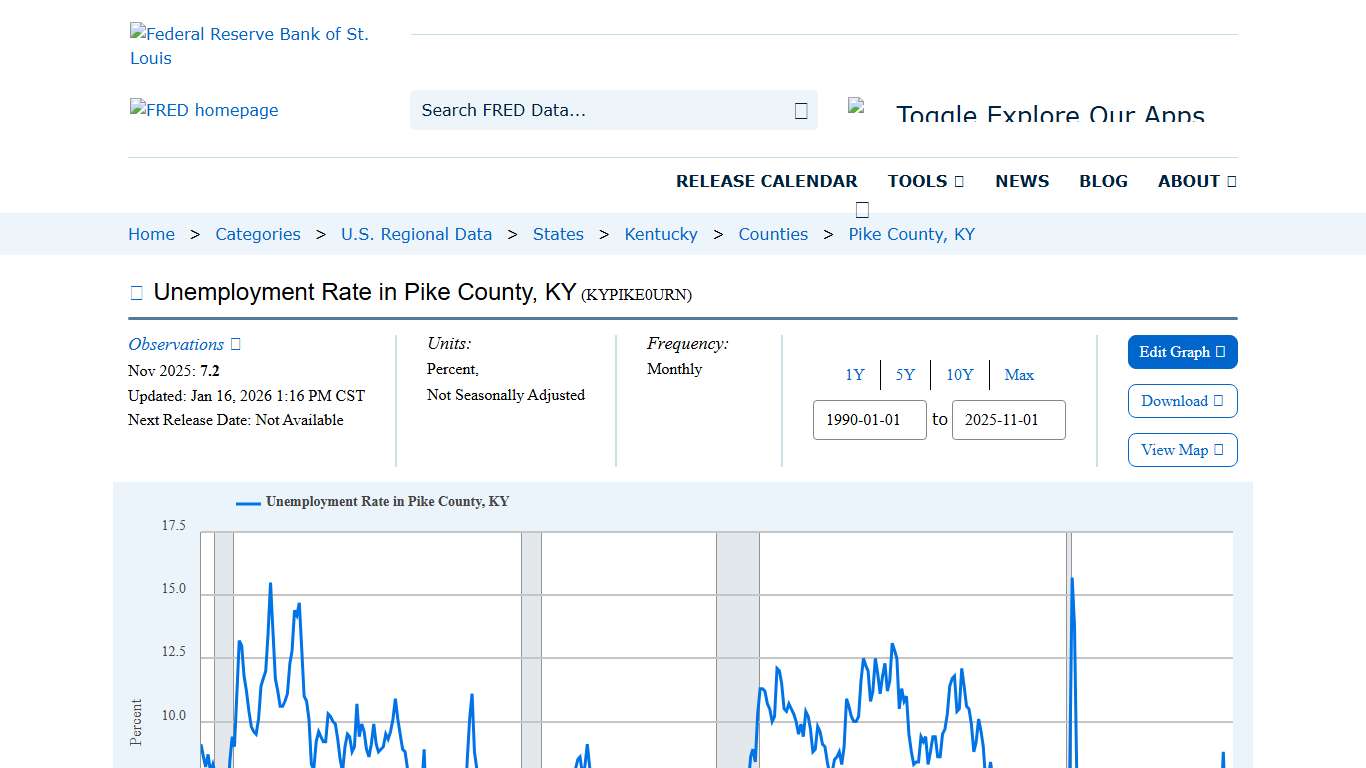Select the 5Y time range option
Viewport: 1366px width, 768px height.
point(905,375)
